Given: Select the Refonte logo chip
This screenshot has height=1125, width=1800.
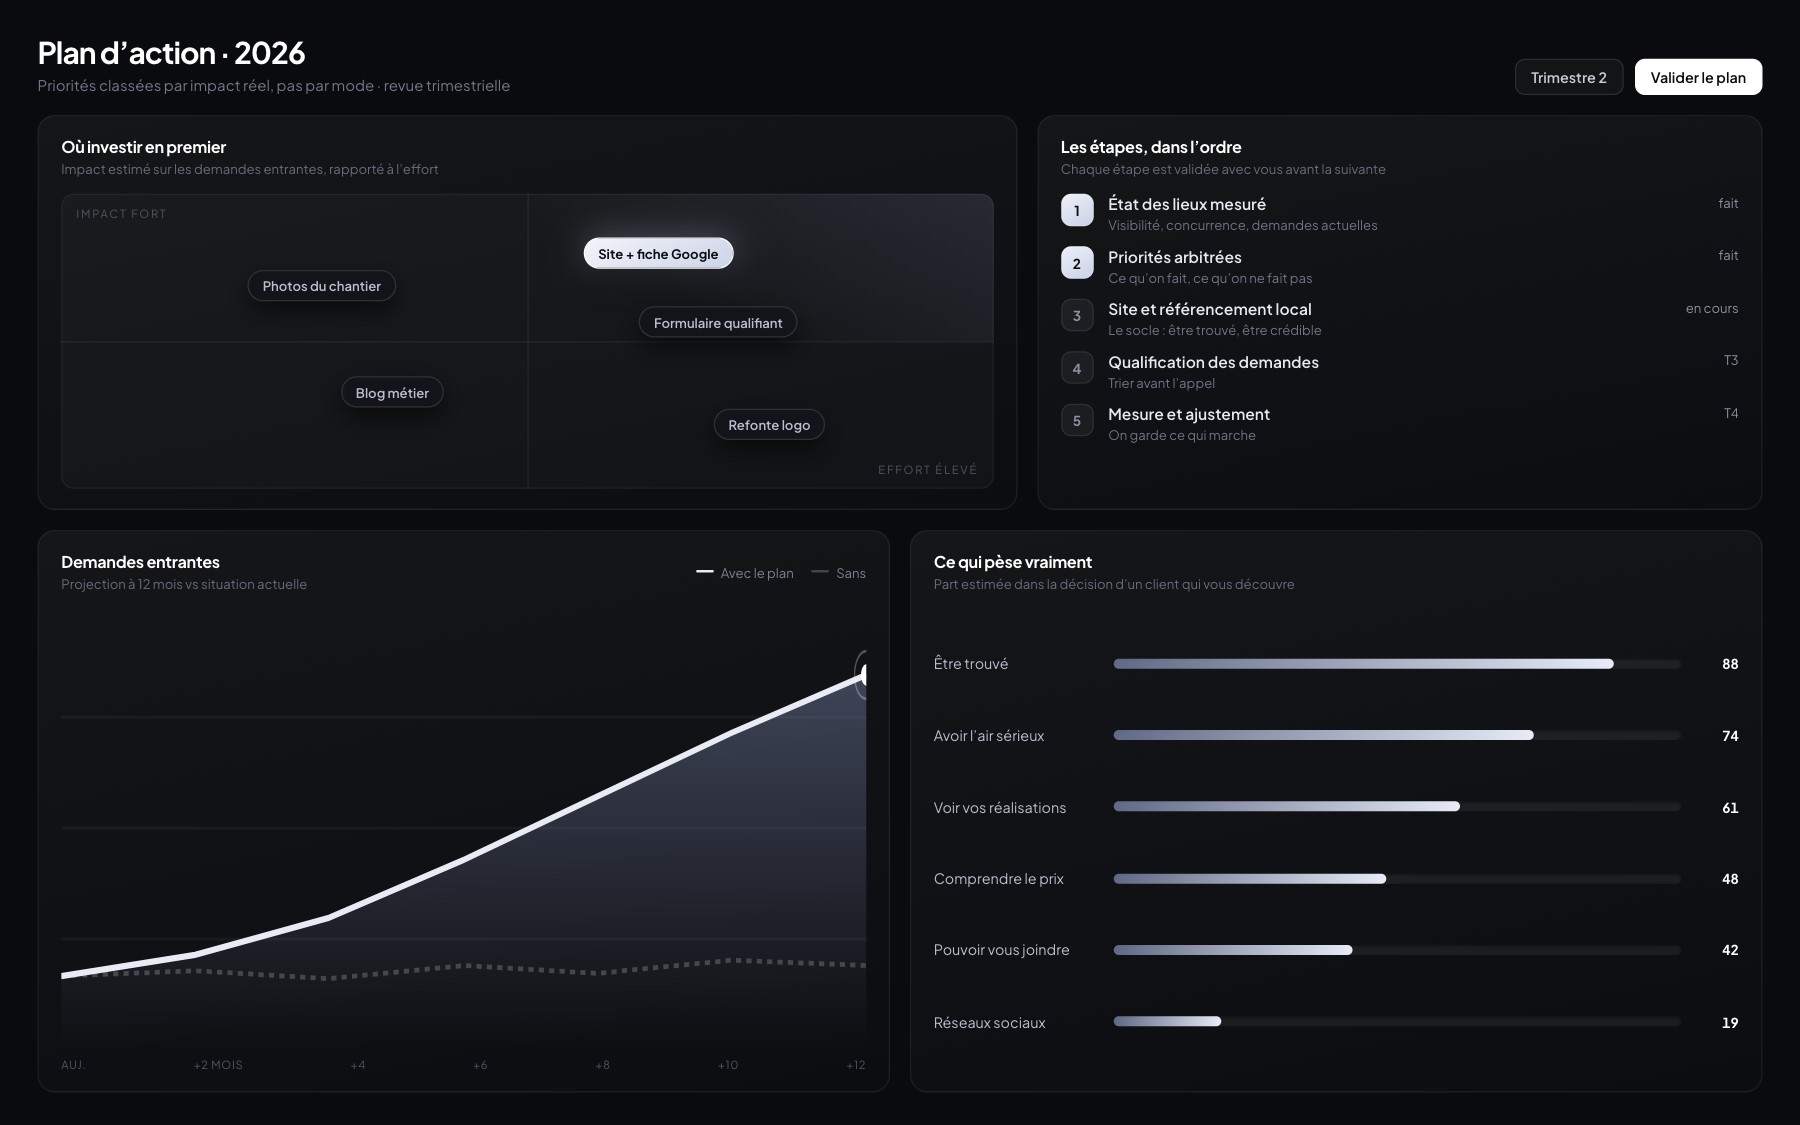Looking at the screenshot, I should coord(769,425).
